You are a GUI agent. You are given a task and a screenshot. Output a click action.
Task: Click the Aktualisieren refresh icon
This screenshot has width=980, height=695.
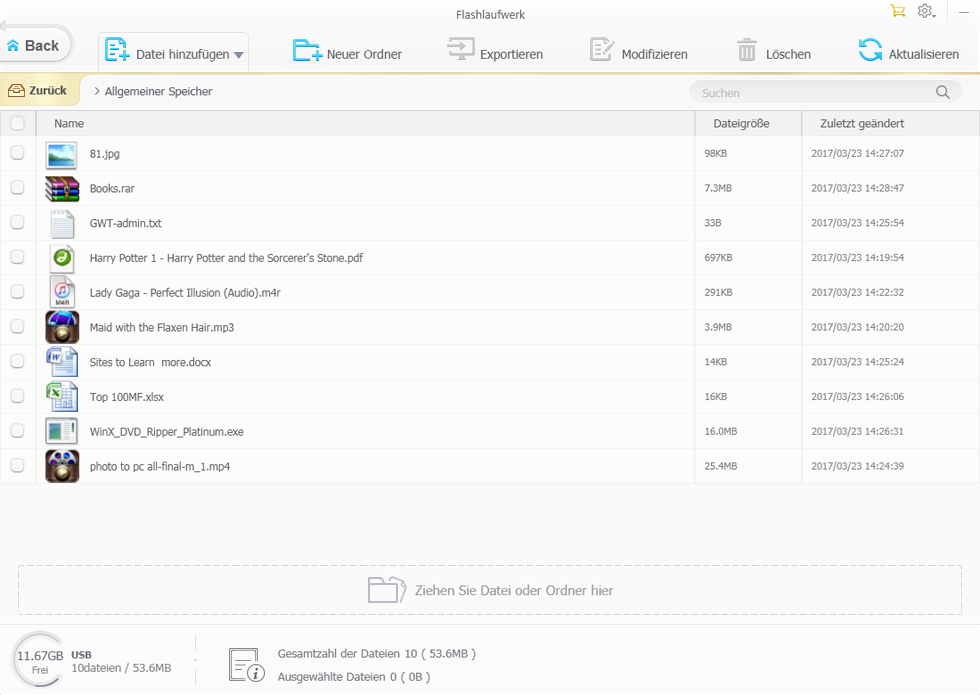pyautogui.click(x=870, y=51)
